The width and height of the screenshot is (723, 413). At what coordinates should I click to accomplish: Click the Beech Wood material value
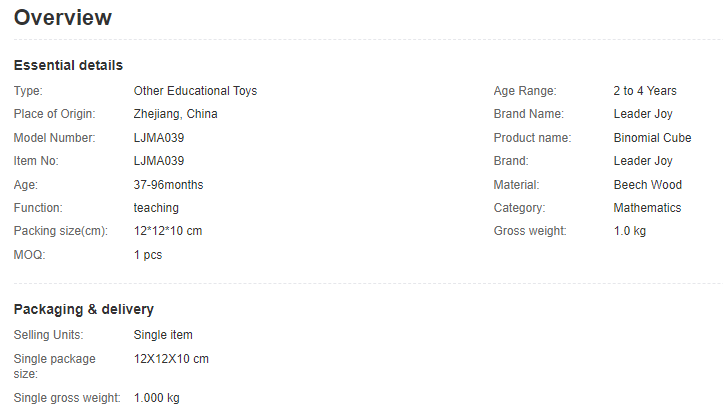[x=648, y=185]
